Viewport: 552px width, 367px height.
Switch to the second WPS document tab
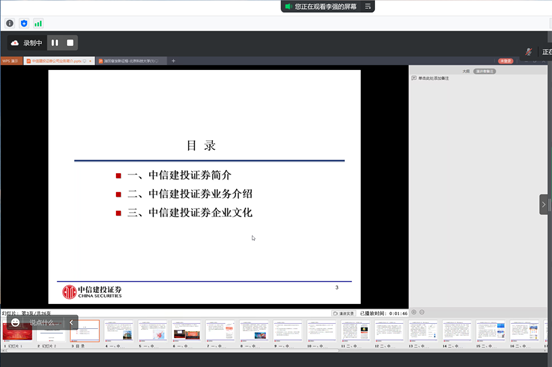pyautogui.click(x=131, y=61)
